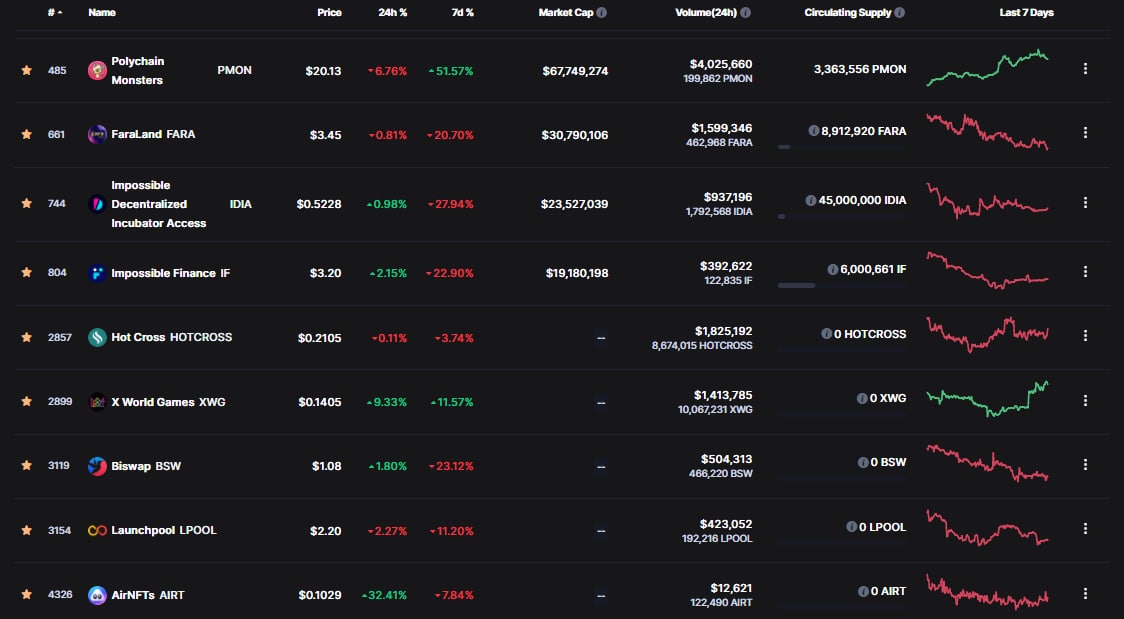This screenshot has width=1124, height=619.
Task: Expand the options menu for Launchpool
Action: tap(1085, 529)
